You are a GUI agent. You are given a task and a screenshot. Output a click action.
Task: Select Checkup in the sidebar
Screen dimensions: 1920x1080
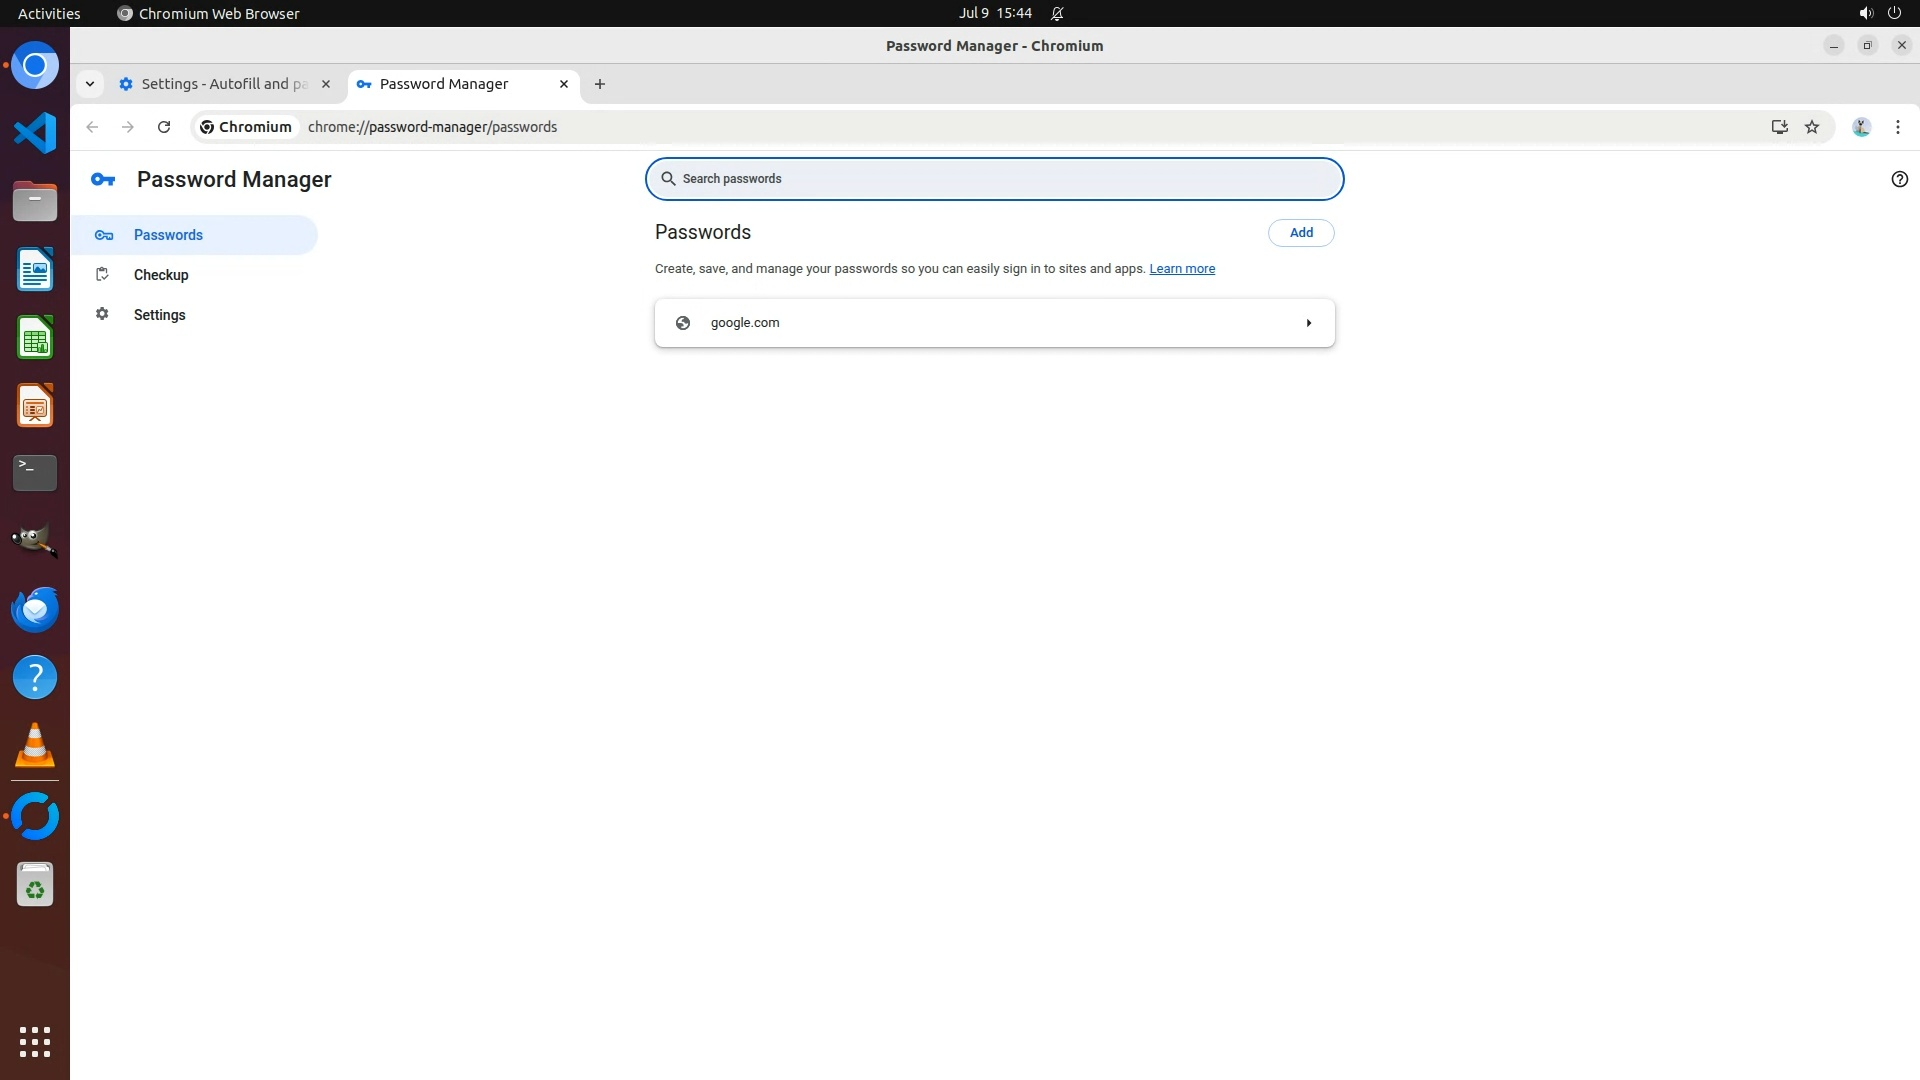pyautogui.click(x=161, y=275)
